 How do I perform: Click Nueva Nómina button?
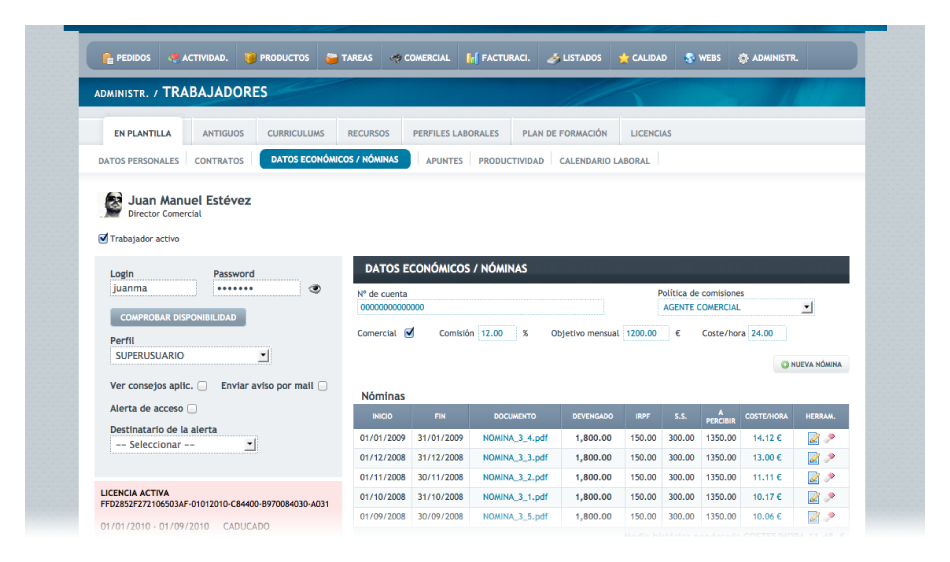811,365
